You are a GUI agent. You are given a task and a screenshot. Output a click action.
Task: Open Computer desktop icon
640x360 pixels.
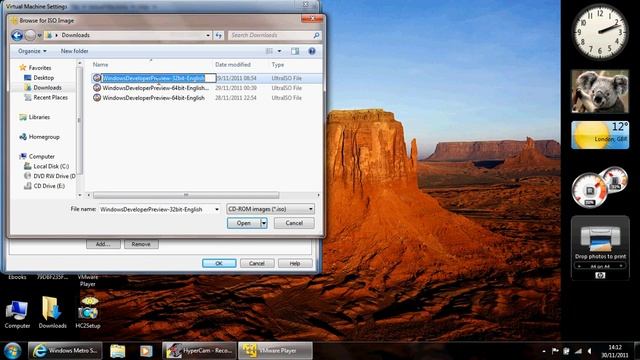tap(17, 314)
